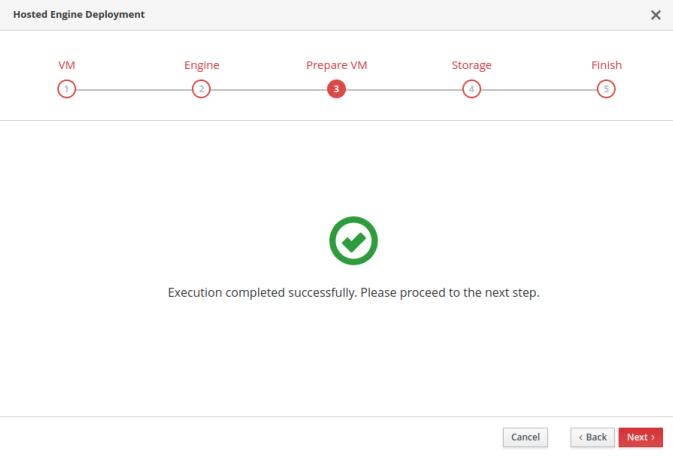Click the filled step 3 circle
The height and width of the screenshot is (459, 673).
pyautogui.click(x=336, y=89)
